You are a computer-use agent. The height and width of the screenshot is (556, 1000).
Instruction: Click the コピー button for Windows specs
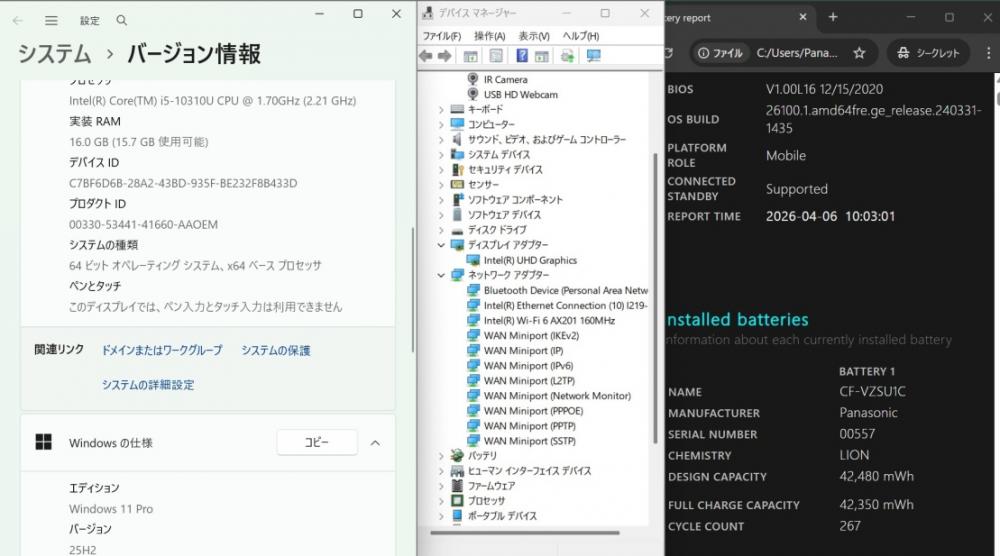click(x=317, y=442)
